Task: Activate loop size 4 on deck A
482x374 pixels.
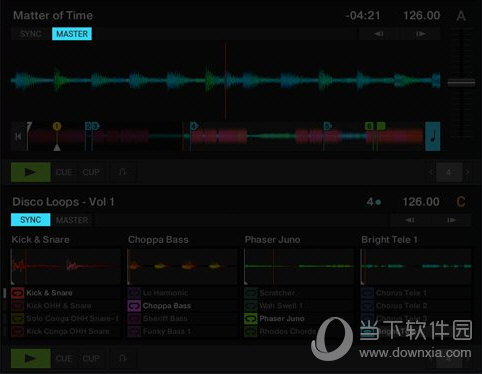Action: (449, 172)
